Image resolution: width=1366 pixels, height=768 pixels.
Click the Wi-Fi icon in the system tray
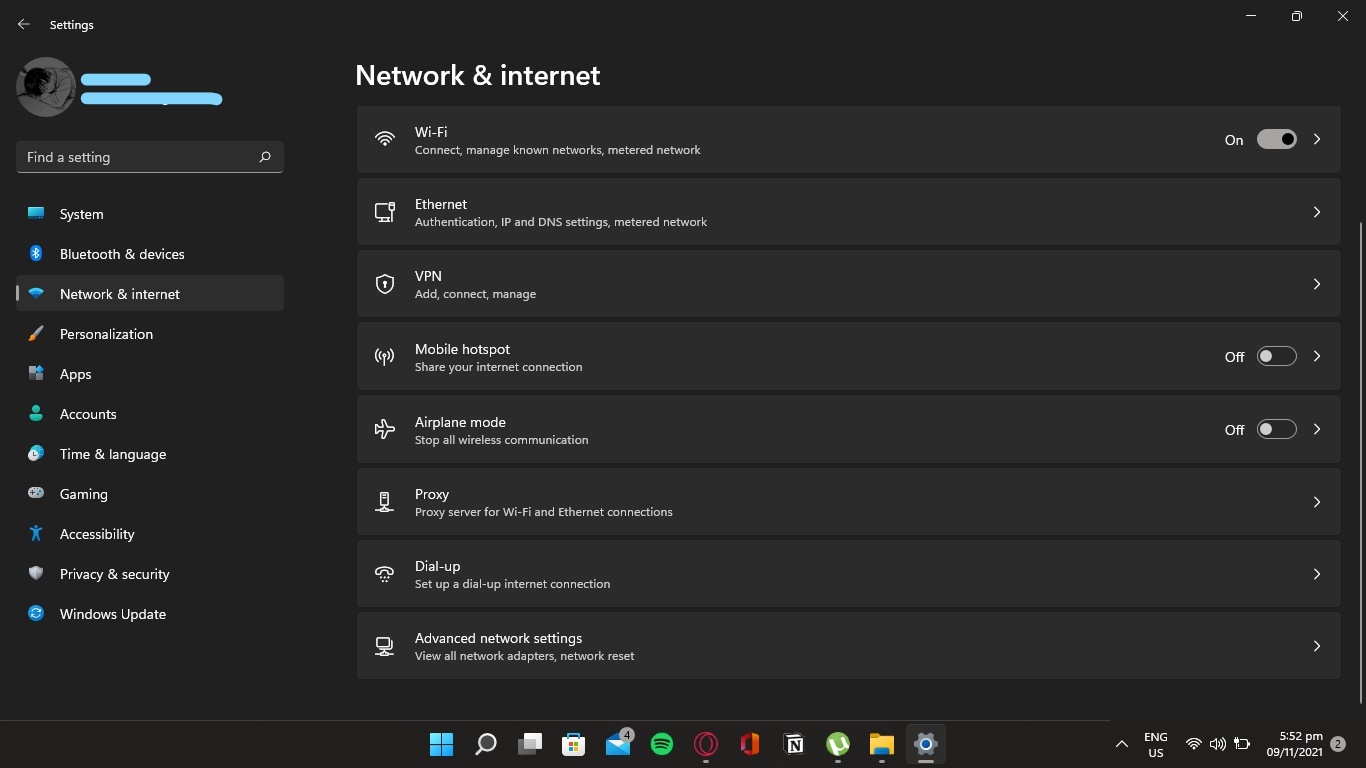(x=1193, y=744)
